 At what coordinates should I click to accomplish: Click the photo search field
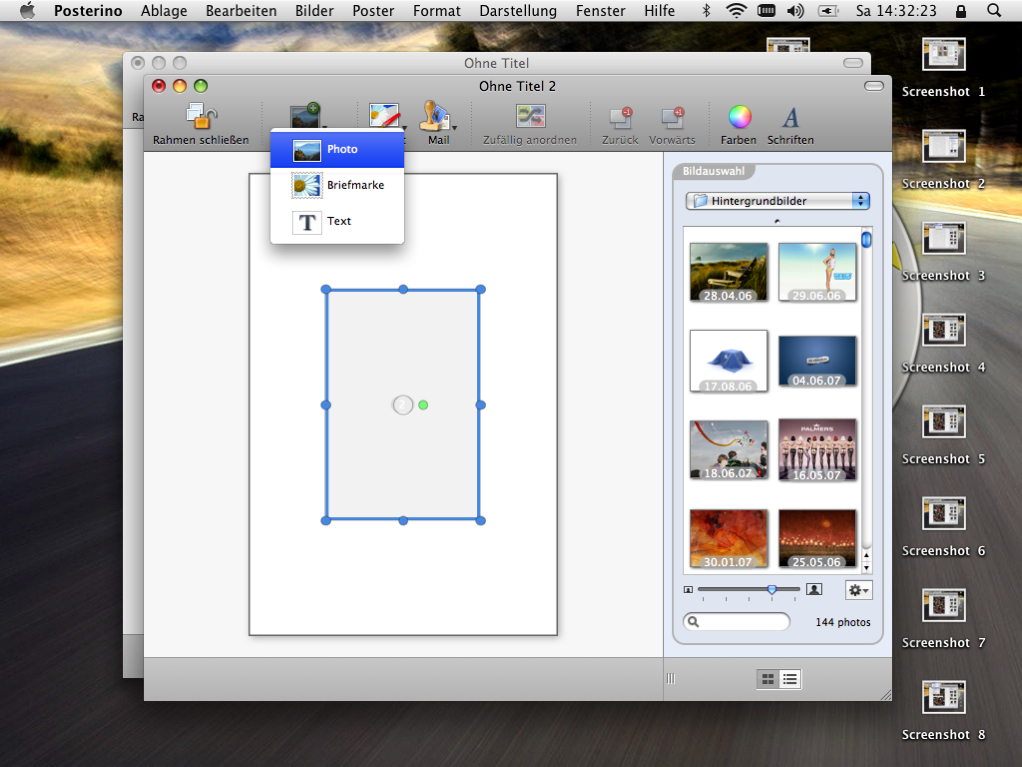click(737, 622)
